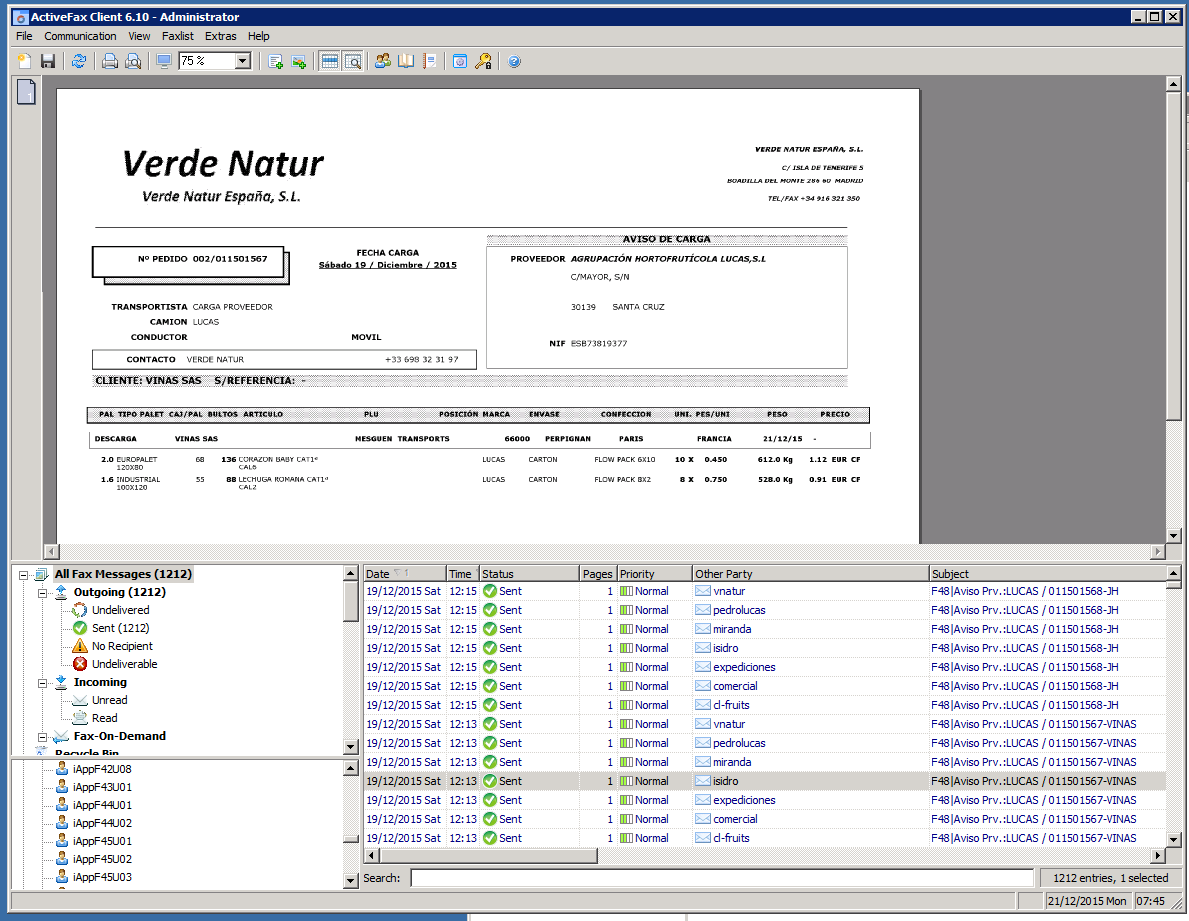1189x921 pixels.
Task: Open the Faxlist menu
Action: pyautogui.click(x=178, y=36)
